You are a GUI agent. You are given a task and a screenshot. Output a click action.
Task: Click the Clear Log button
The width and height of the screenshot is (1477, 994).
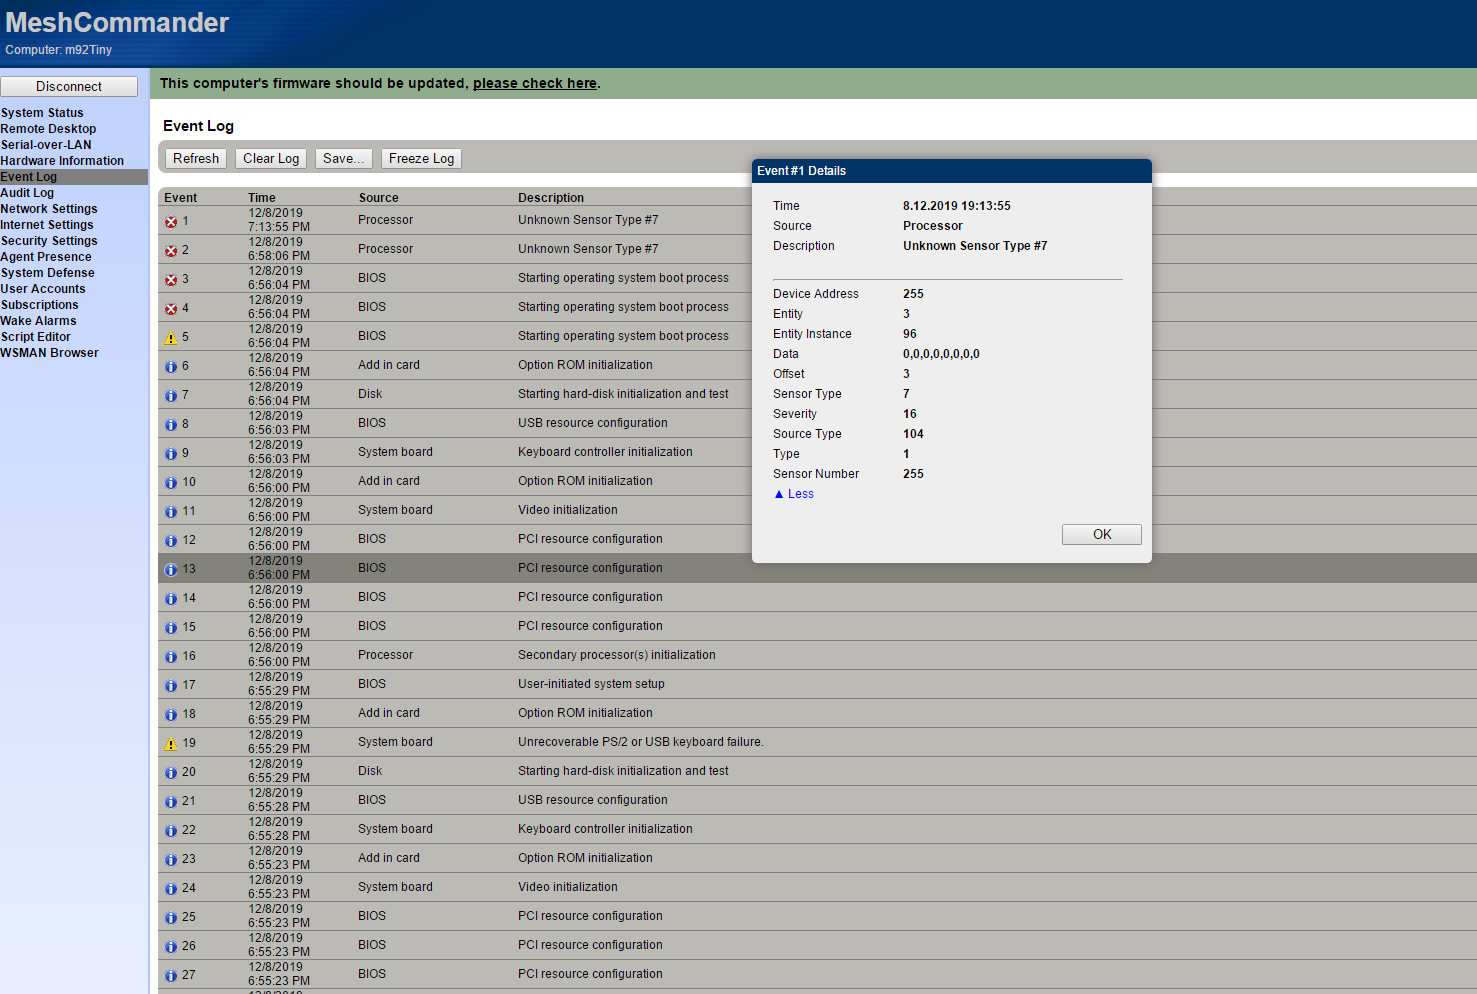(271, 158)
